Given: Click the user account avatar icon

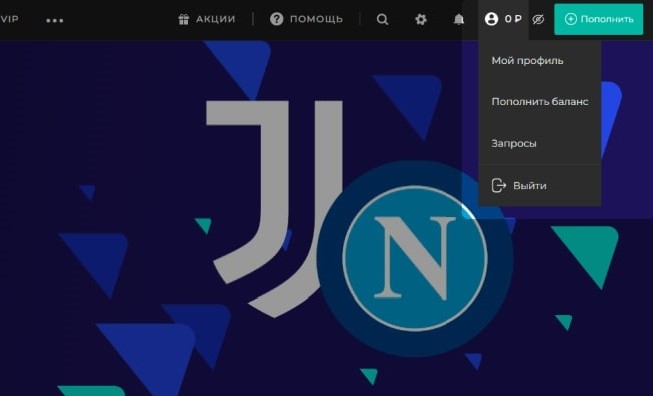Looking at the screenshot, I should (491, 19).
